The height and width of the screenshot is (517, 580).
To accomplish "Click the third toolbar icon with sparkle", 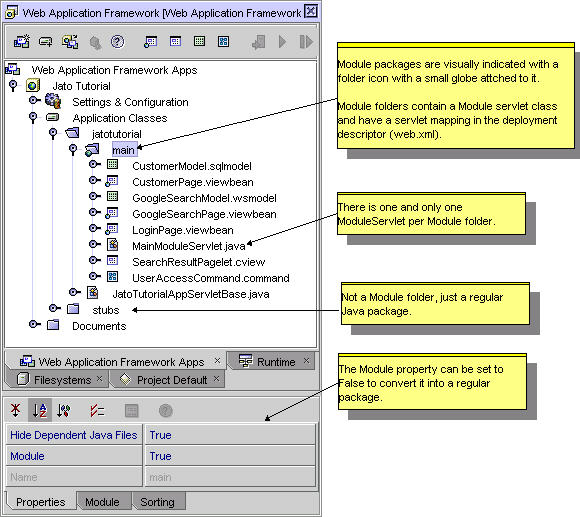I will 70,41.
